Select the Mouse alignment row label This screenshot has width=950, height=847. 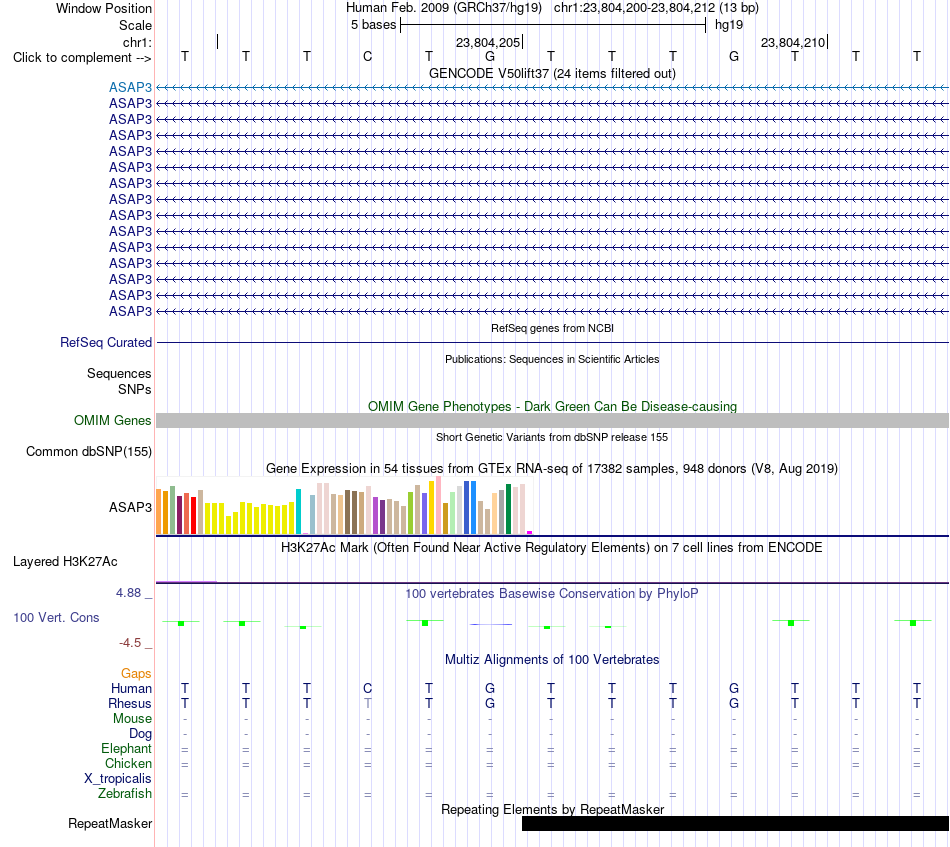pos(132,719)
